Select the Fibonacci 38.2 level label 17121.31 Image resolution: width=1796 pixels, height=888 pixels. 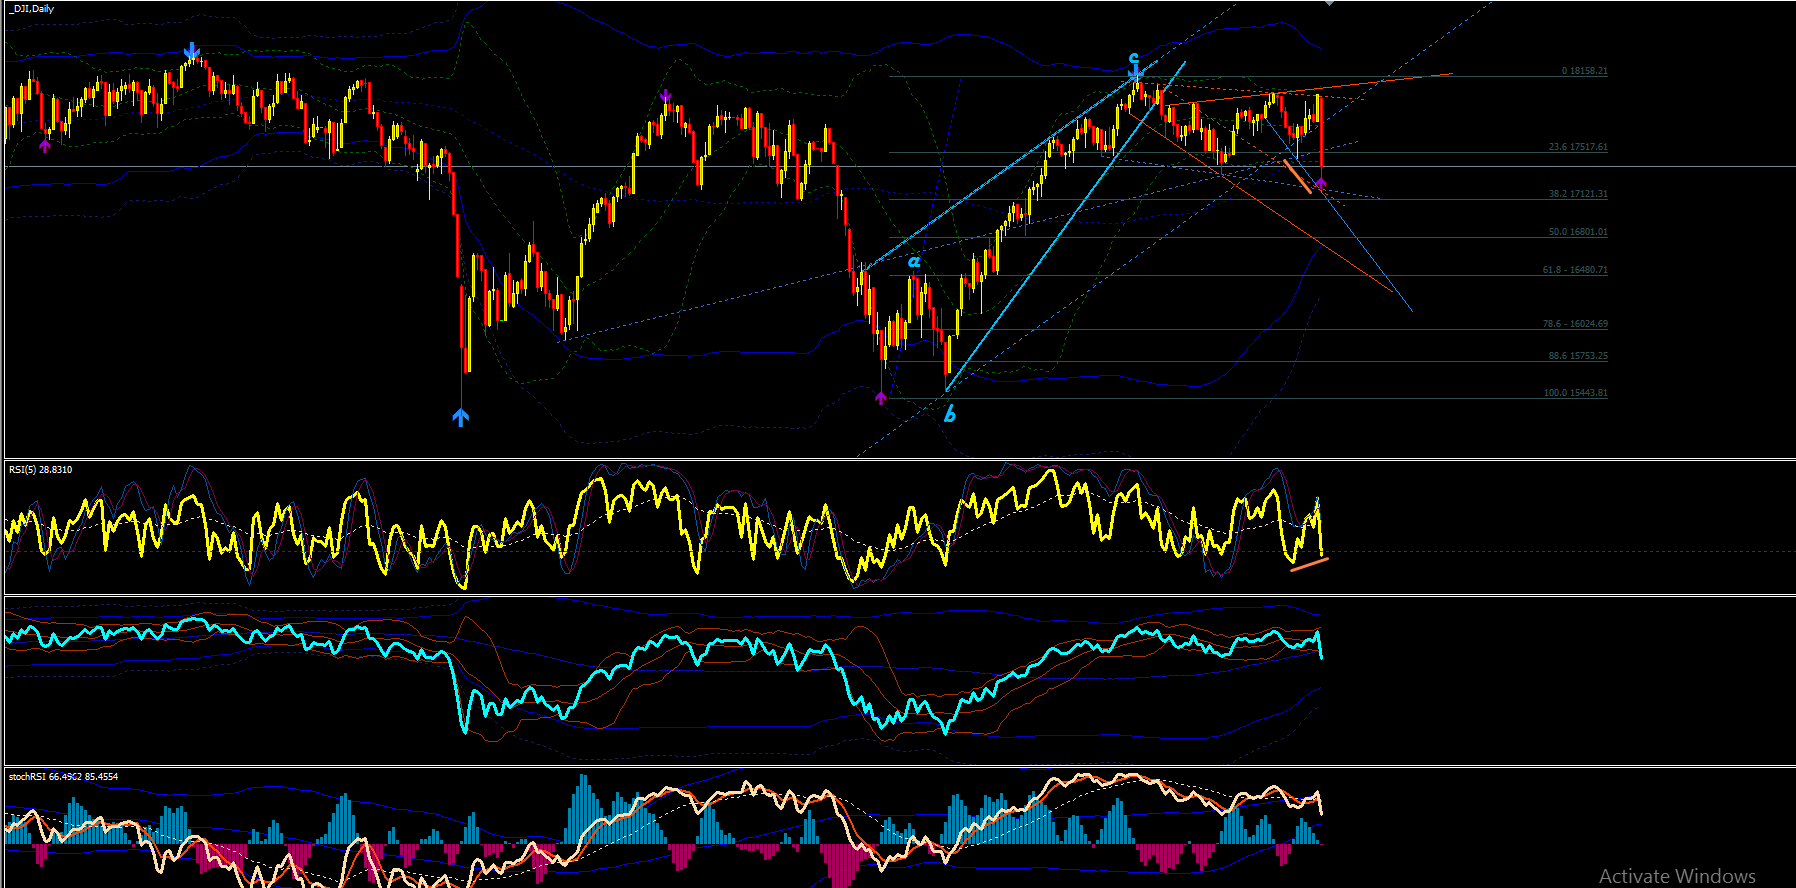pos(1578,194)
